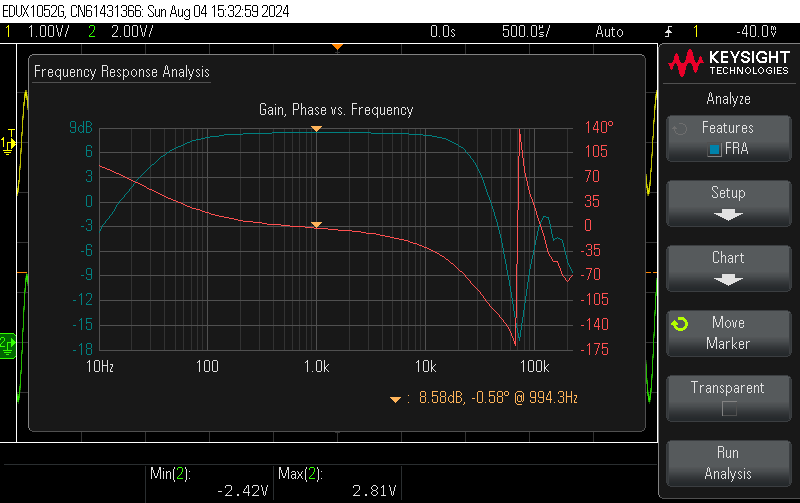Open the Features FRA softkey
Image resolution: width=800 pixels, height=503 pixels.
click(729, 138)
